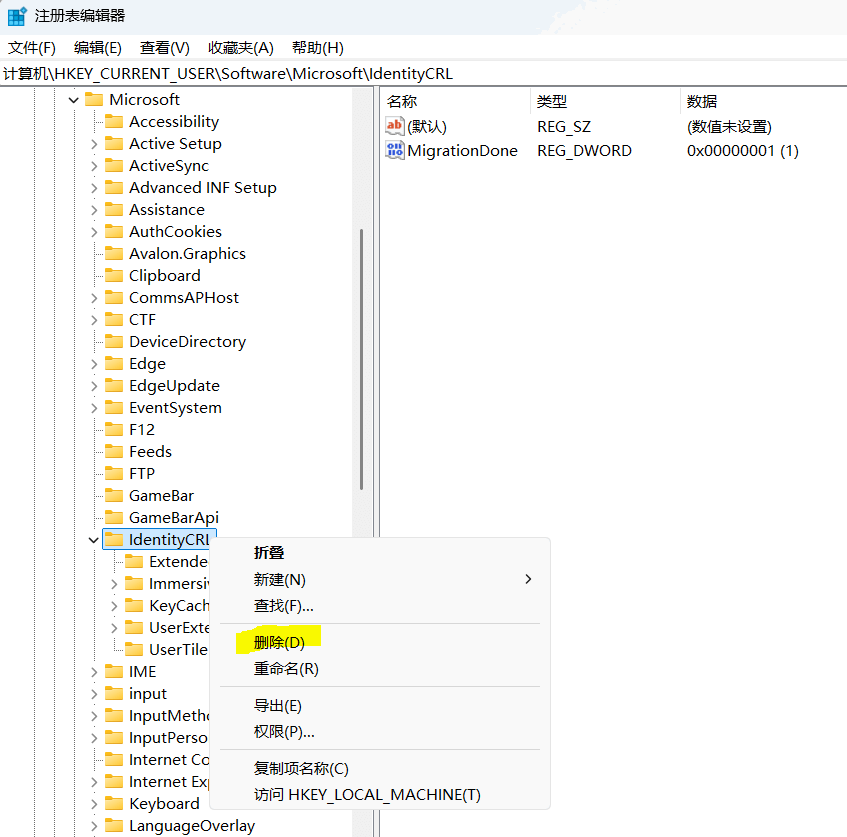
Task: Open the 新建(N) submenu arrow
Action: click(x=528, y=580)
